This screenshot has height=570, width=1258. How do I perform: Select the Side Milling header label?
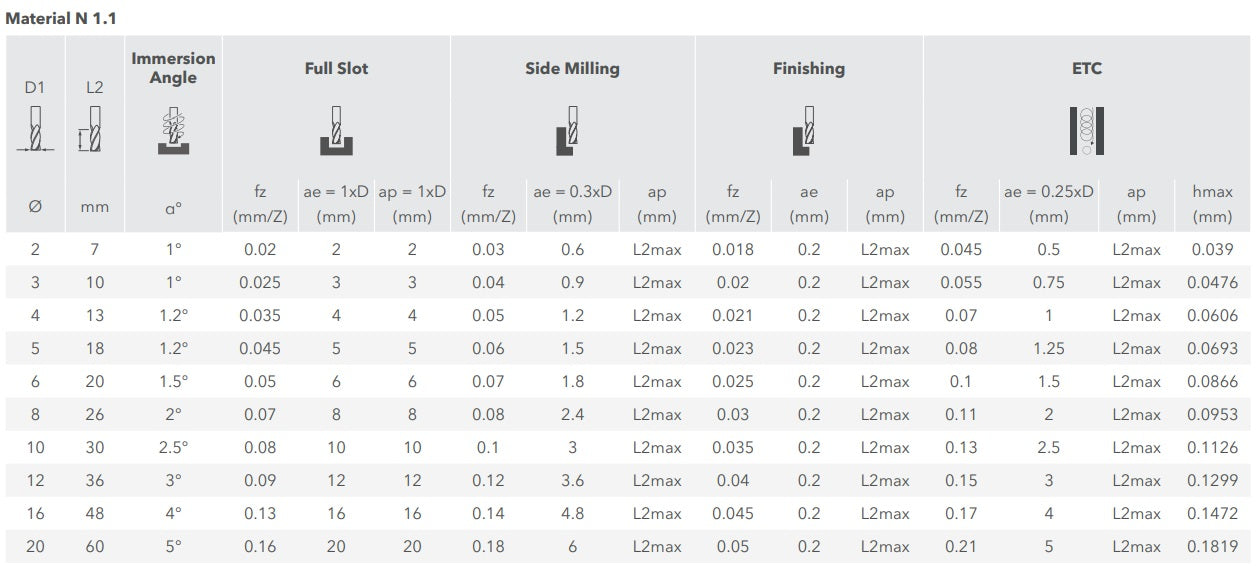coord(572,69)
